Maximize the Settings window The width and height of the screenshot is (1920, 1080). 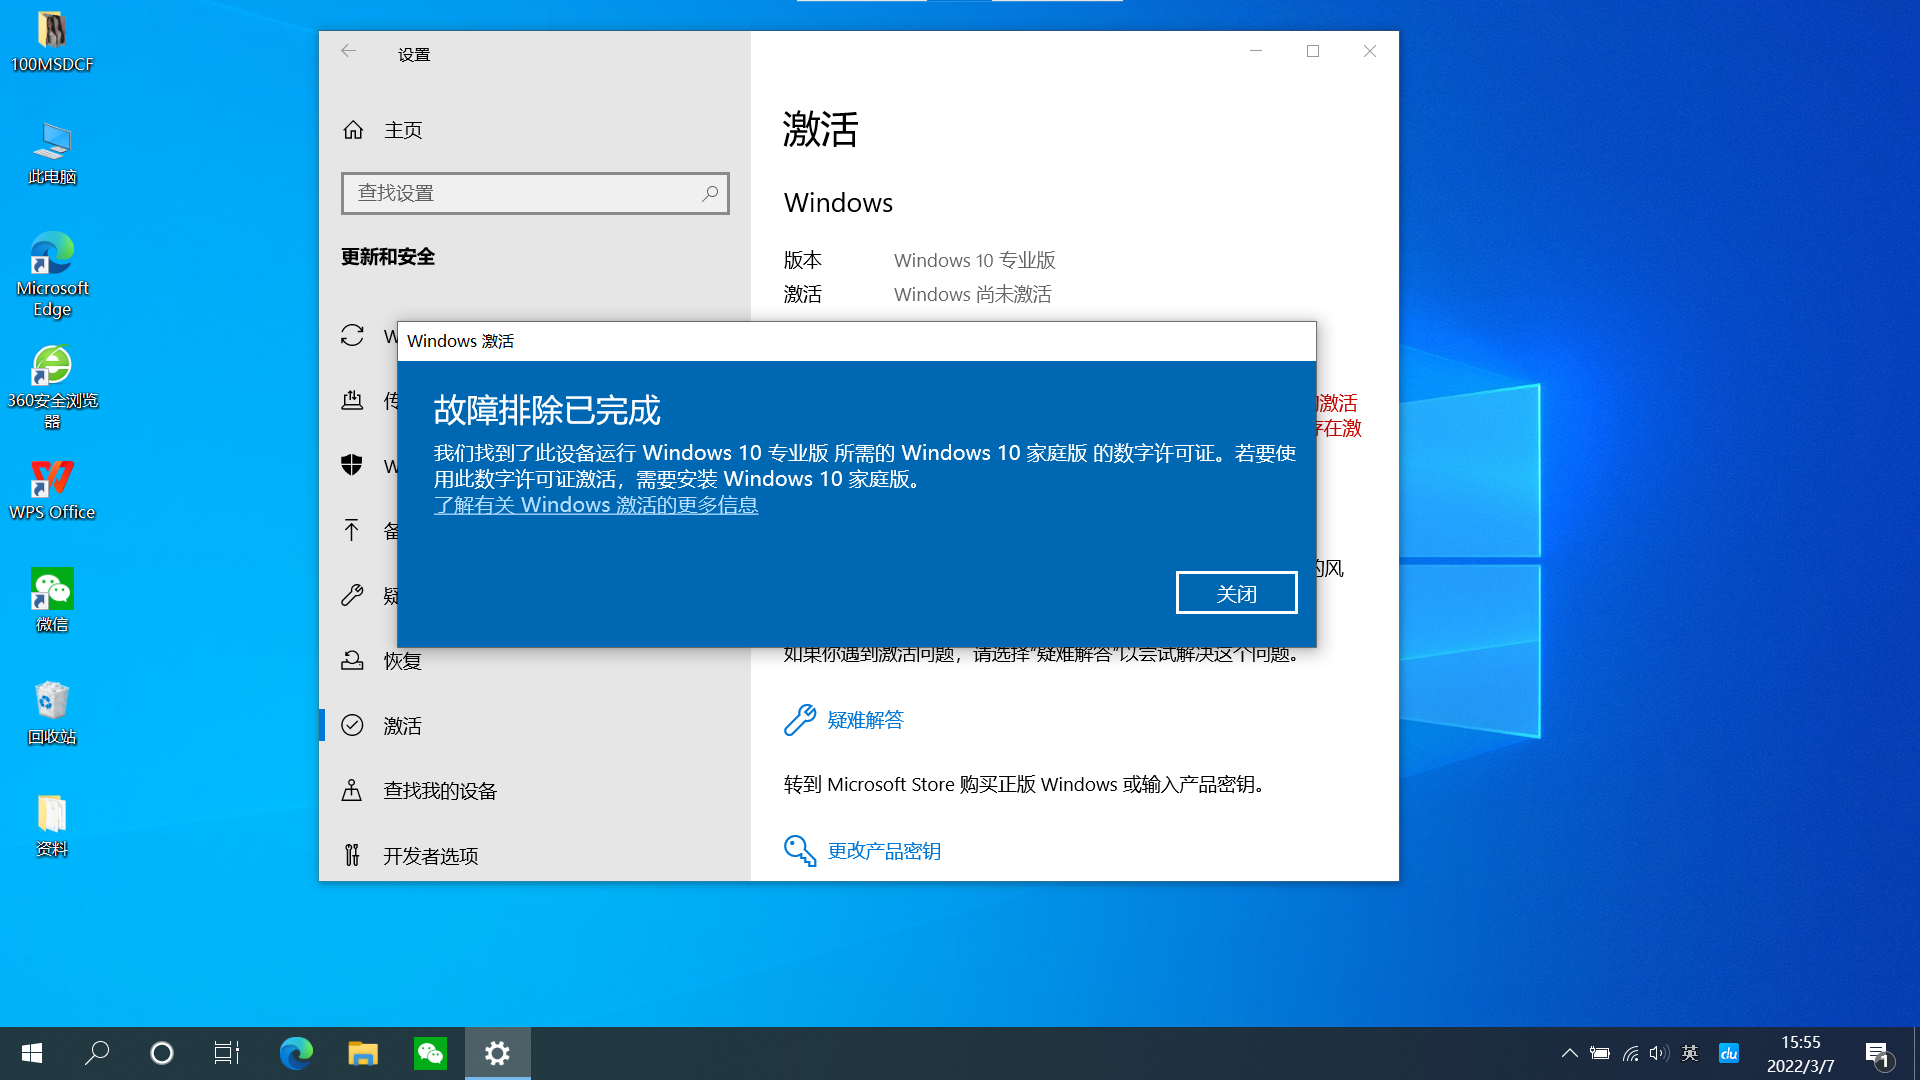coord(1313,52)
